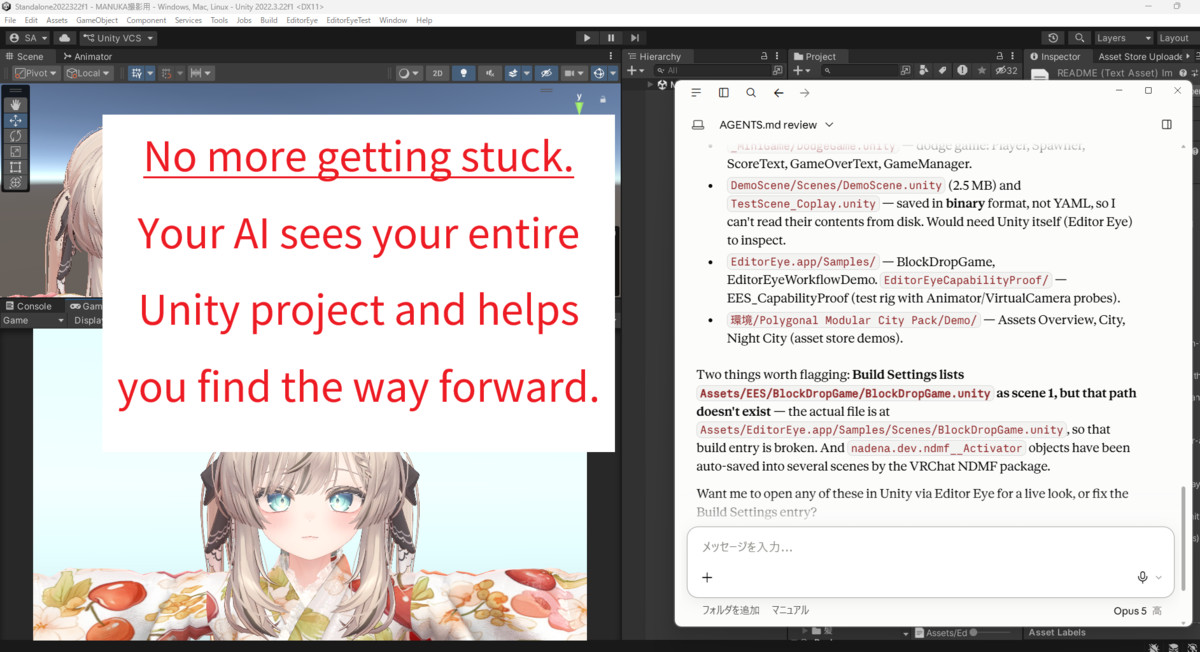
Task: Click the Step frame button in Unity
Action: (x=635, y=38)
